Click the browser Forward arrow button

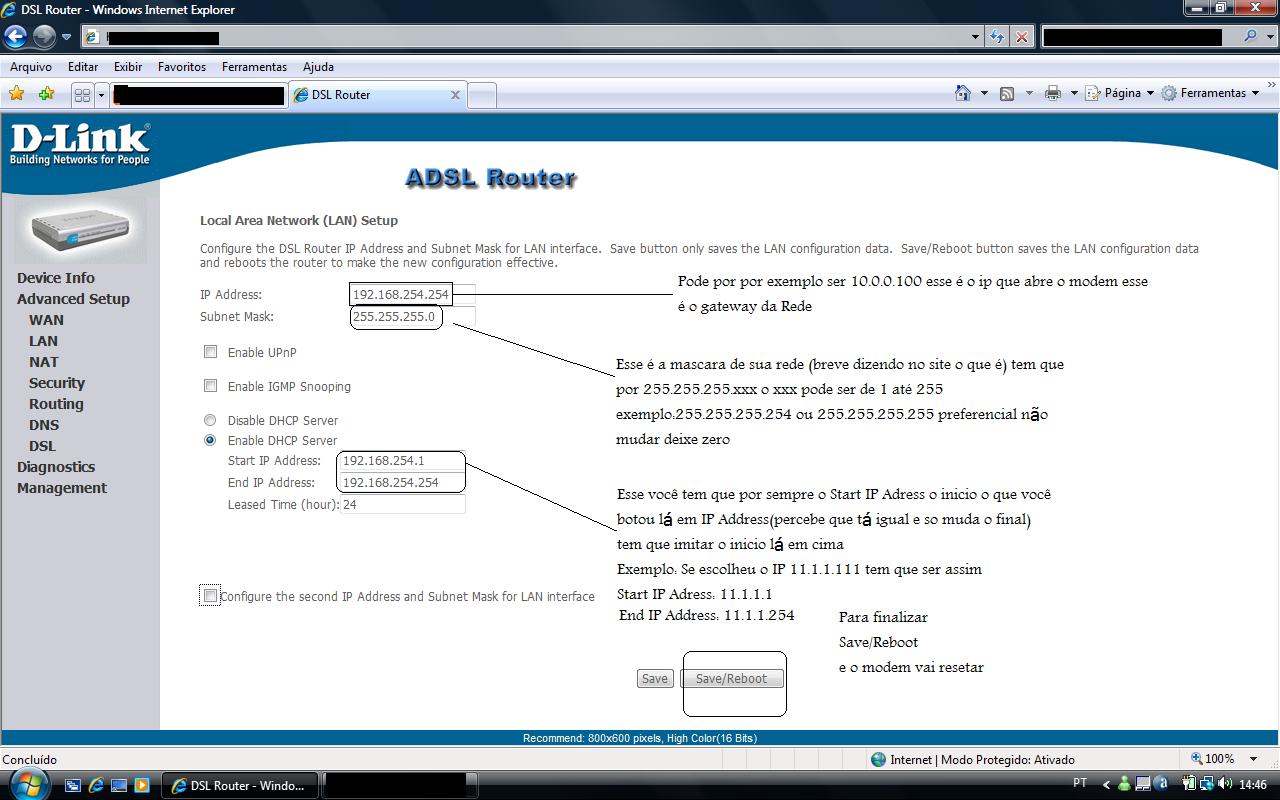point(44,37)
